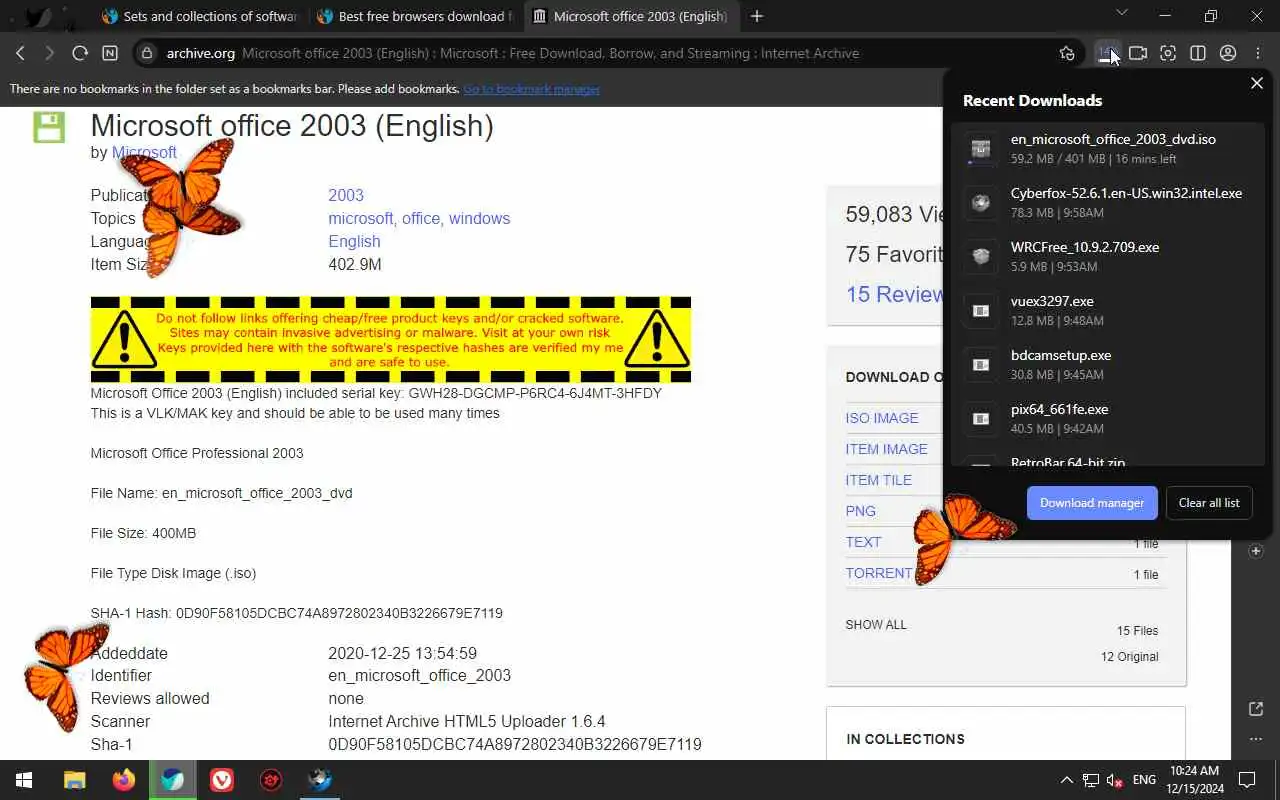The height and width of the screenshot is (800, 1280).
Task: View site security info lock icon
Action: click(x=147, y=53)
